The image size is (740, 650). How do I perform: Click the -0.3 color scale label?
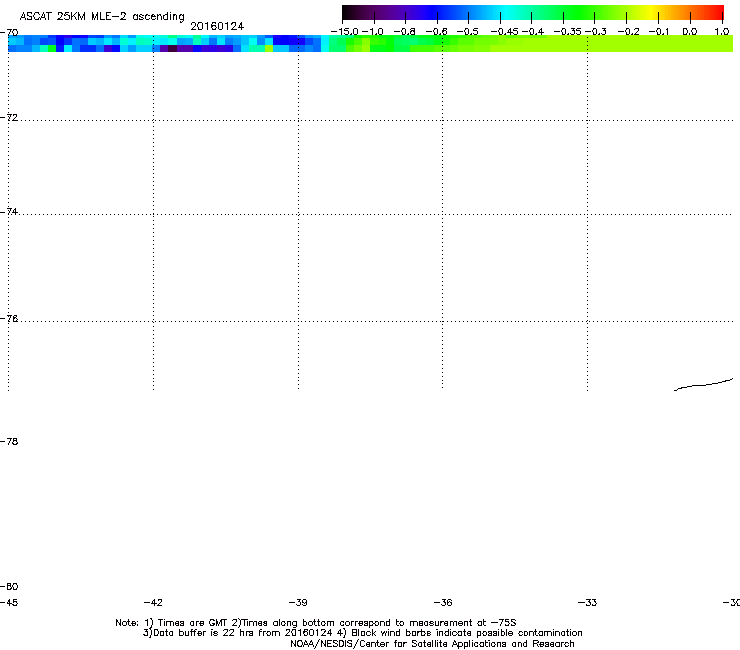click(x=596, y=32)
